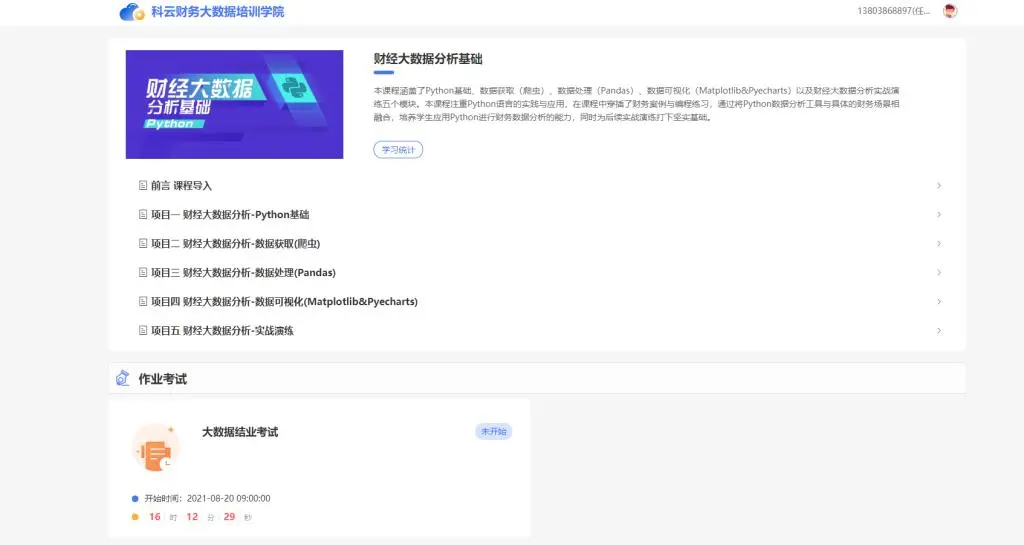Click 科云财务大数据培训学院 site title
1024x545 pixels.
[216, 12]
